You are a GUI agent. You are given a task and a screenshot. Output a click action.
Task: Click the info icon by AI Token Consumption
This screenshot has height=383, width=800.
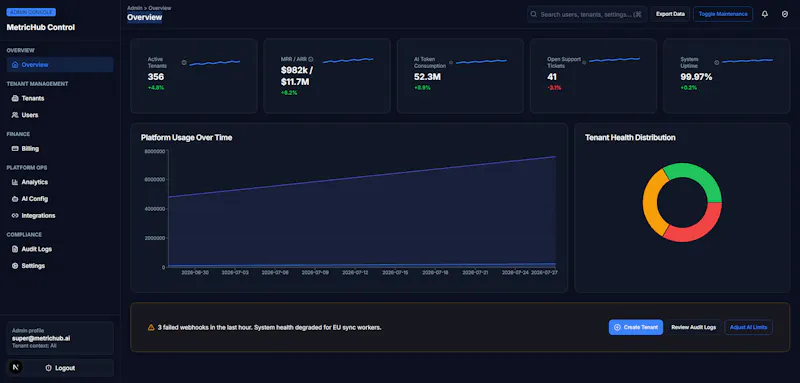point(451,63)
